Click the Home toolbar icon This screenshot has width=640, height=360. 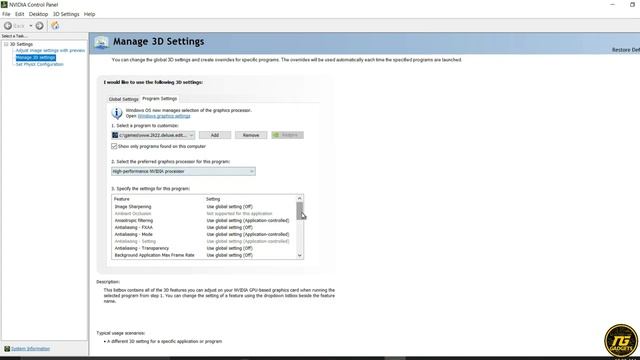pyautogui.click(x=55, y=25)
